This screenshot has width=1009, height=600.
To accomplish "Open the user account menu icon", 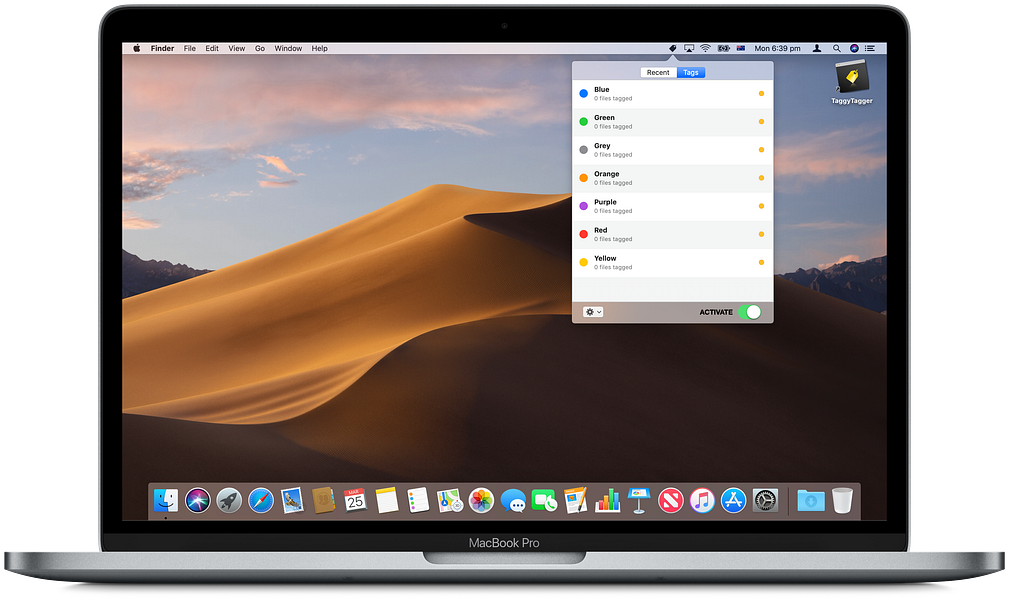I will (x=817, y=48).
